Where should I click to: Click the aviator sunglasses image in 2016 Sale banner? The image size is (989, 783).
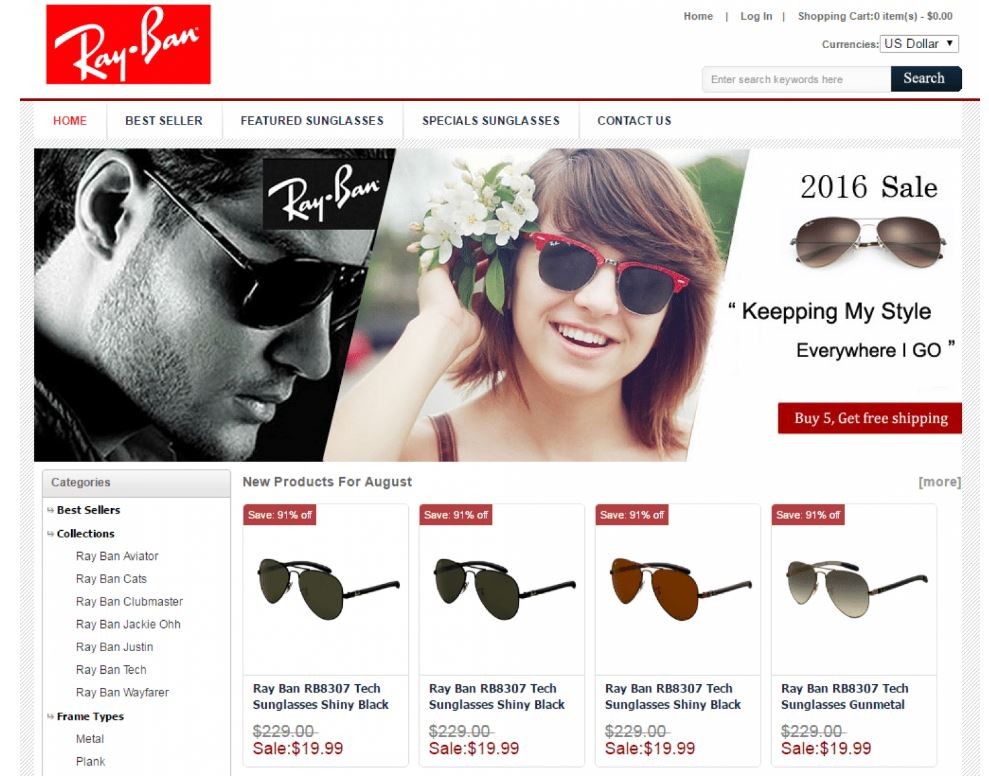click(x=869, y=242)
